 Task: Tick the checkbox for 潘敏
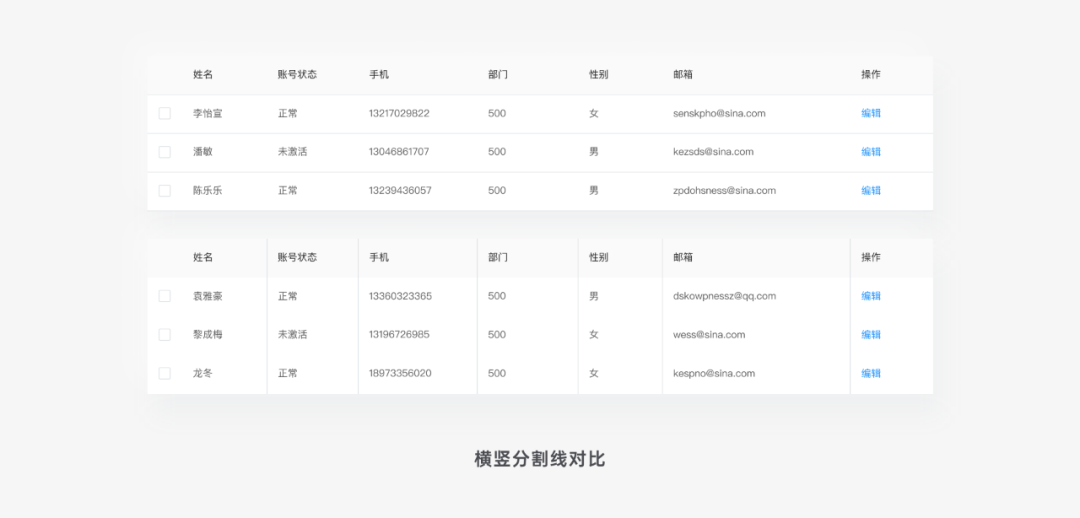click(x=165, y=152)
